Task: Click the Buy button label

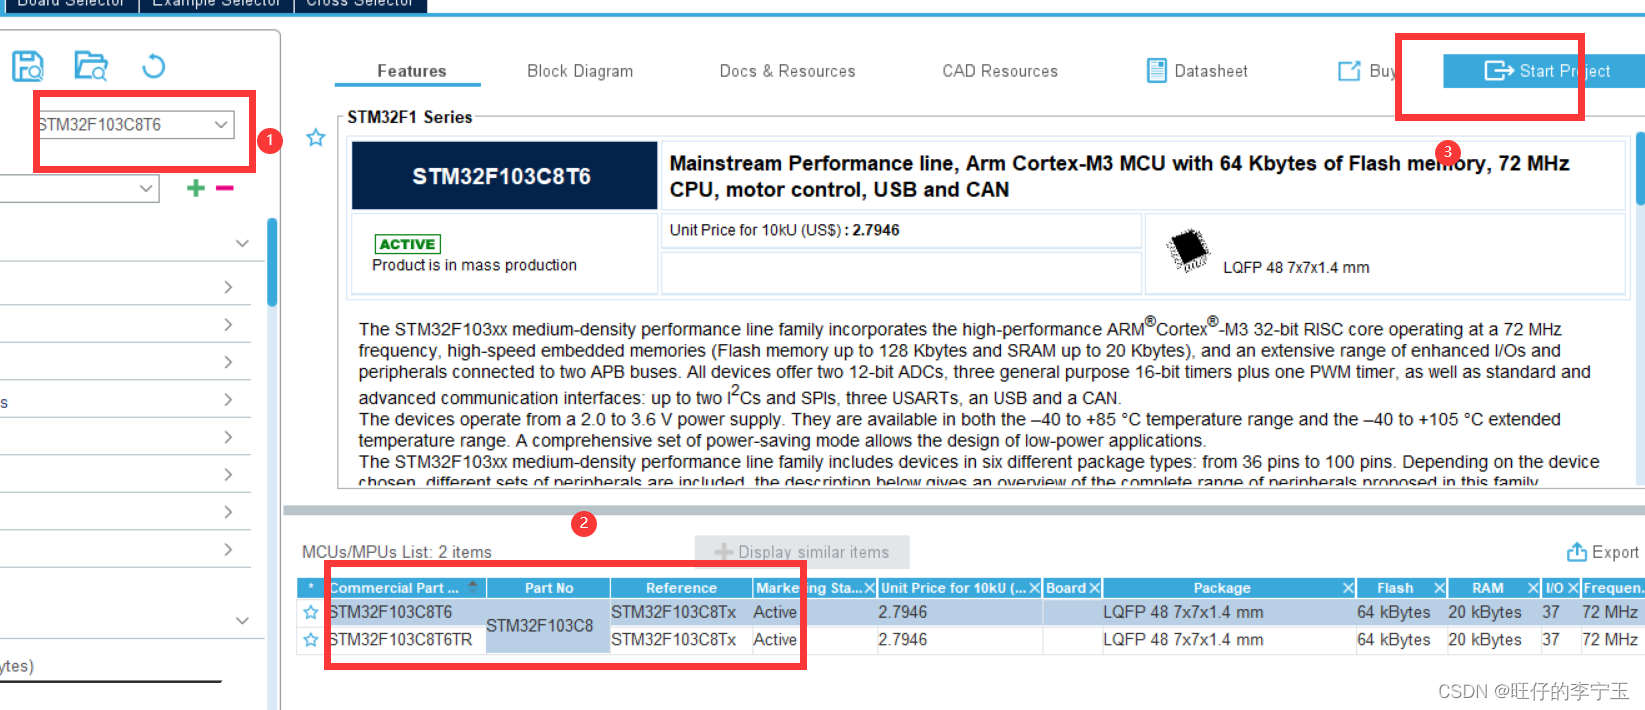Action: pos(1383,71)
